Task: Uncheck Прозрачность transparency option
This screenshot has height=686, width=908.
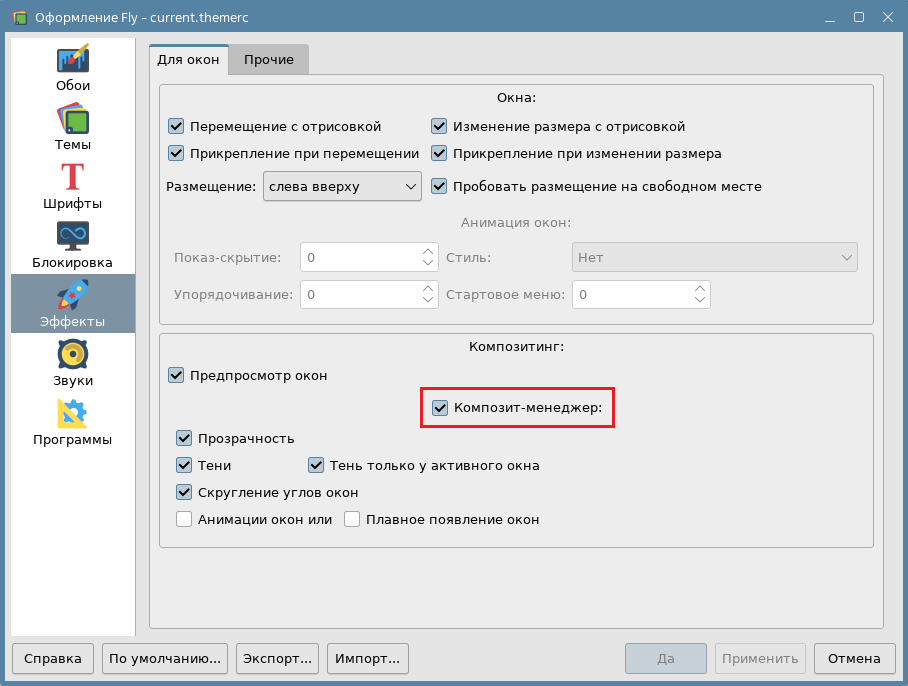Action: (x=184, y=438)
